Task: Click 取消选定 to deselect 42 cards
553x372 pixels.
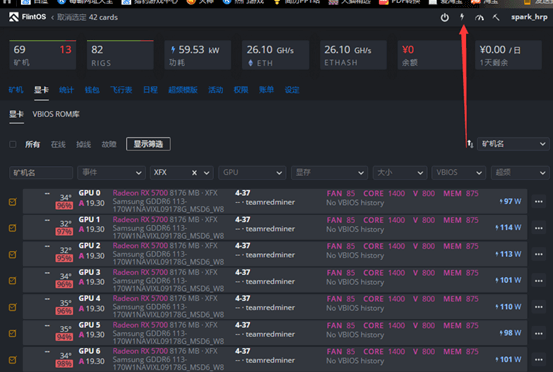Action: click(72, 17)
